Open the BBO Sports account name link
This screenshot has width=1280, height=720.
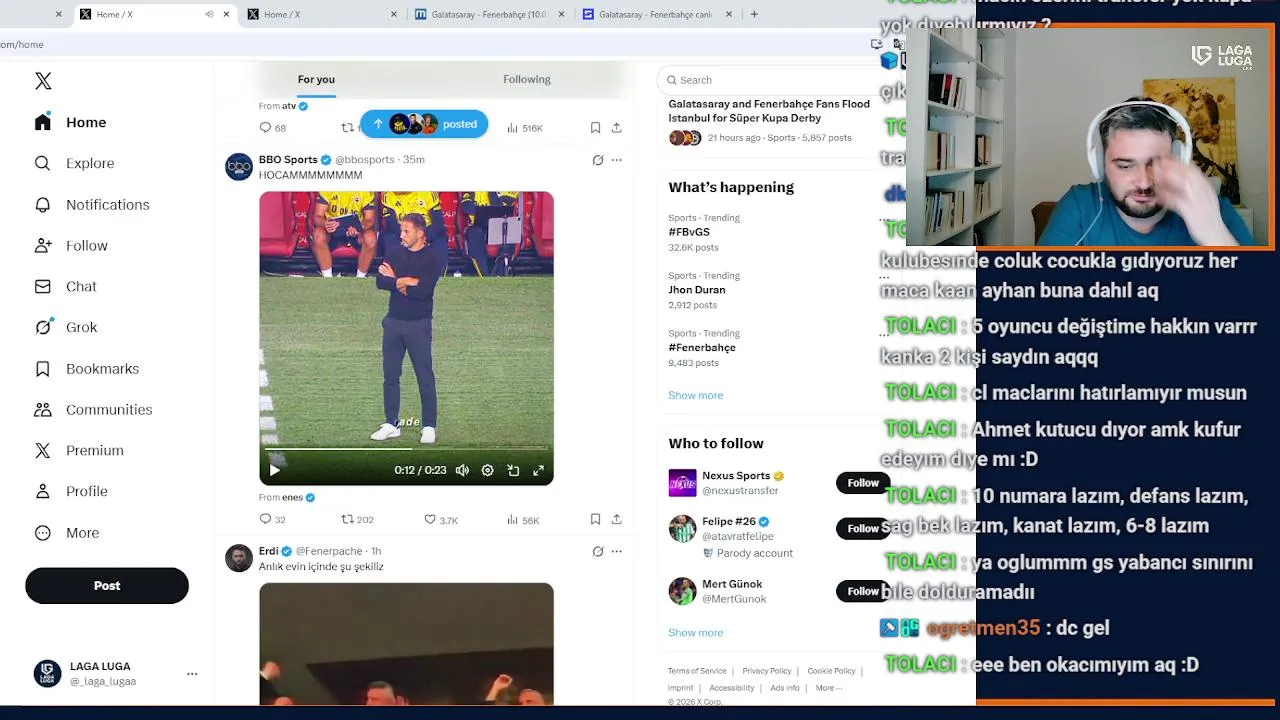(x=288, y=159)
